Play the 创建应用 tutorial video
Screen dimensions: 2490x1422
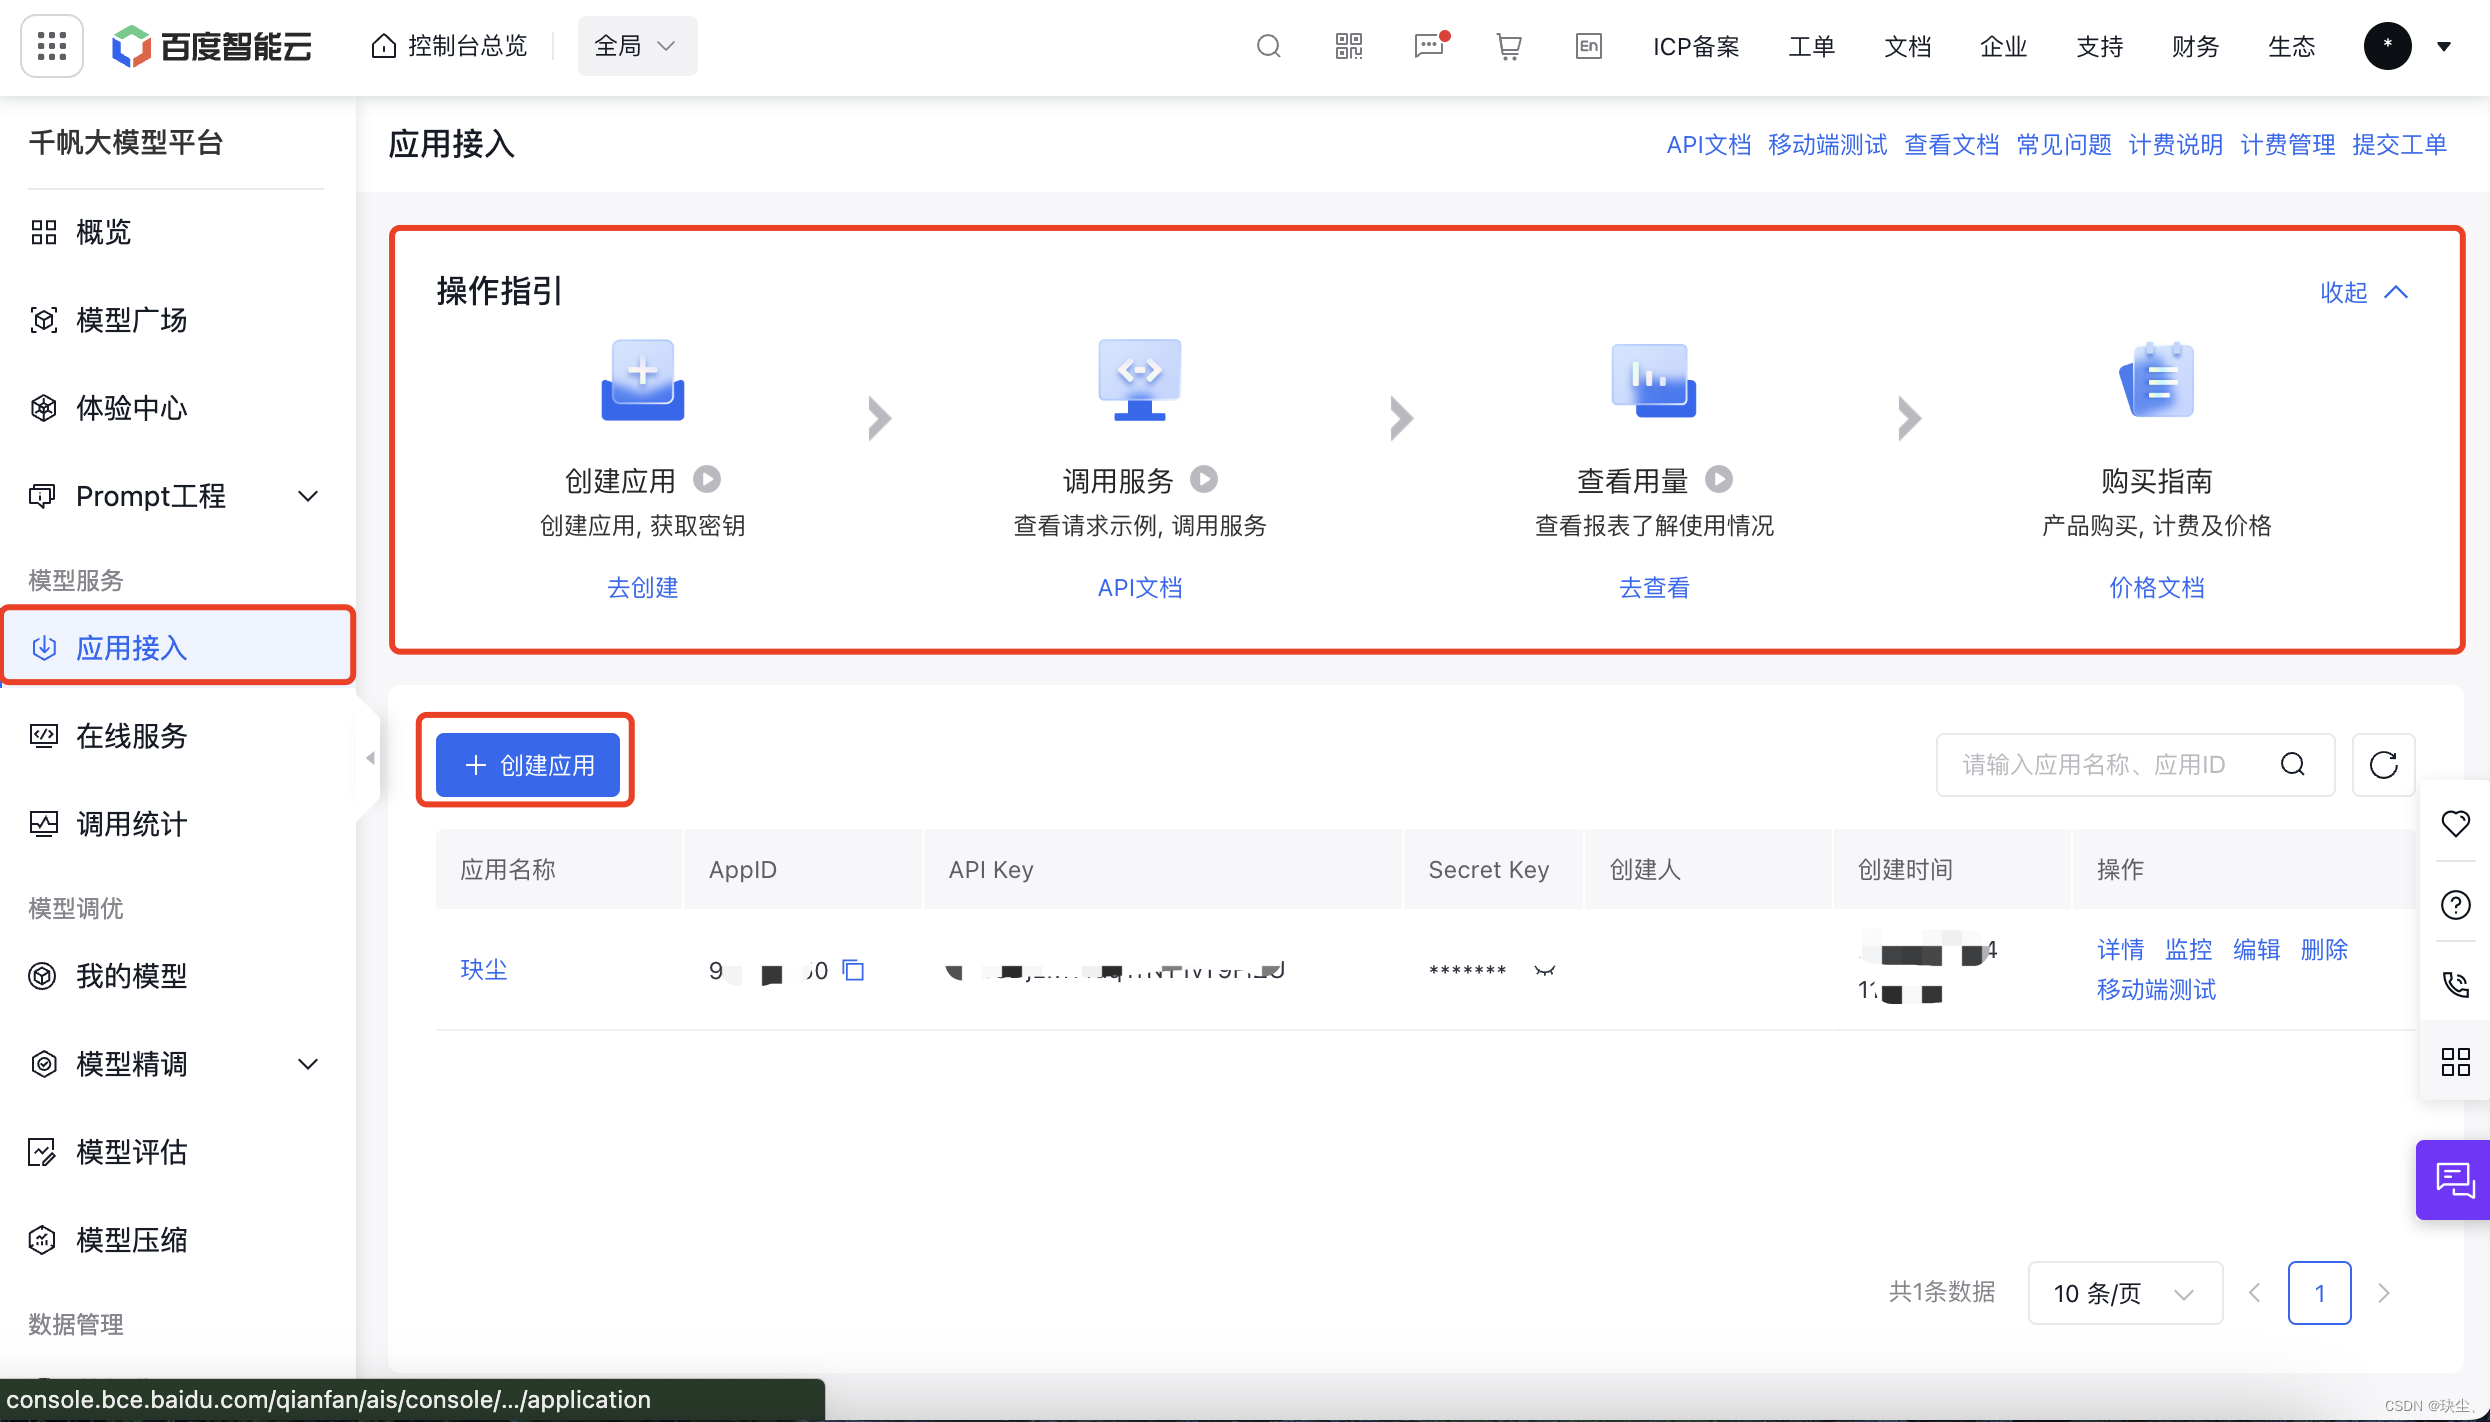coord(707,480)
